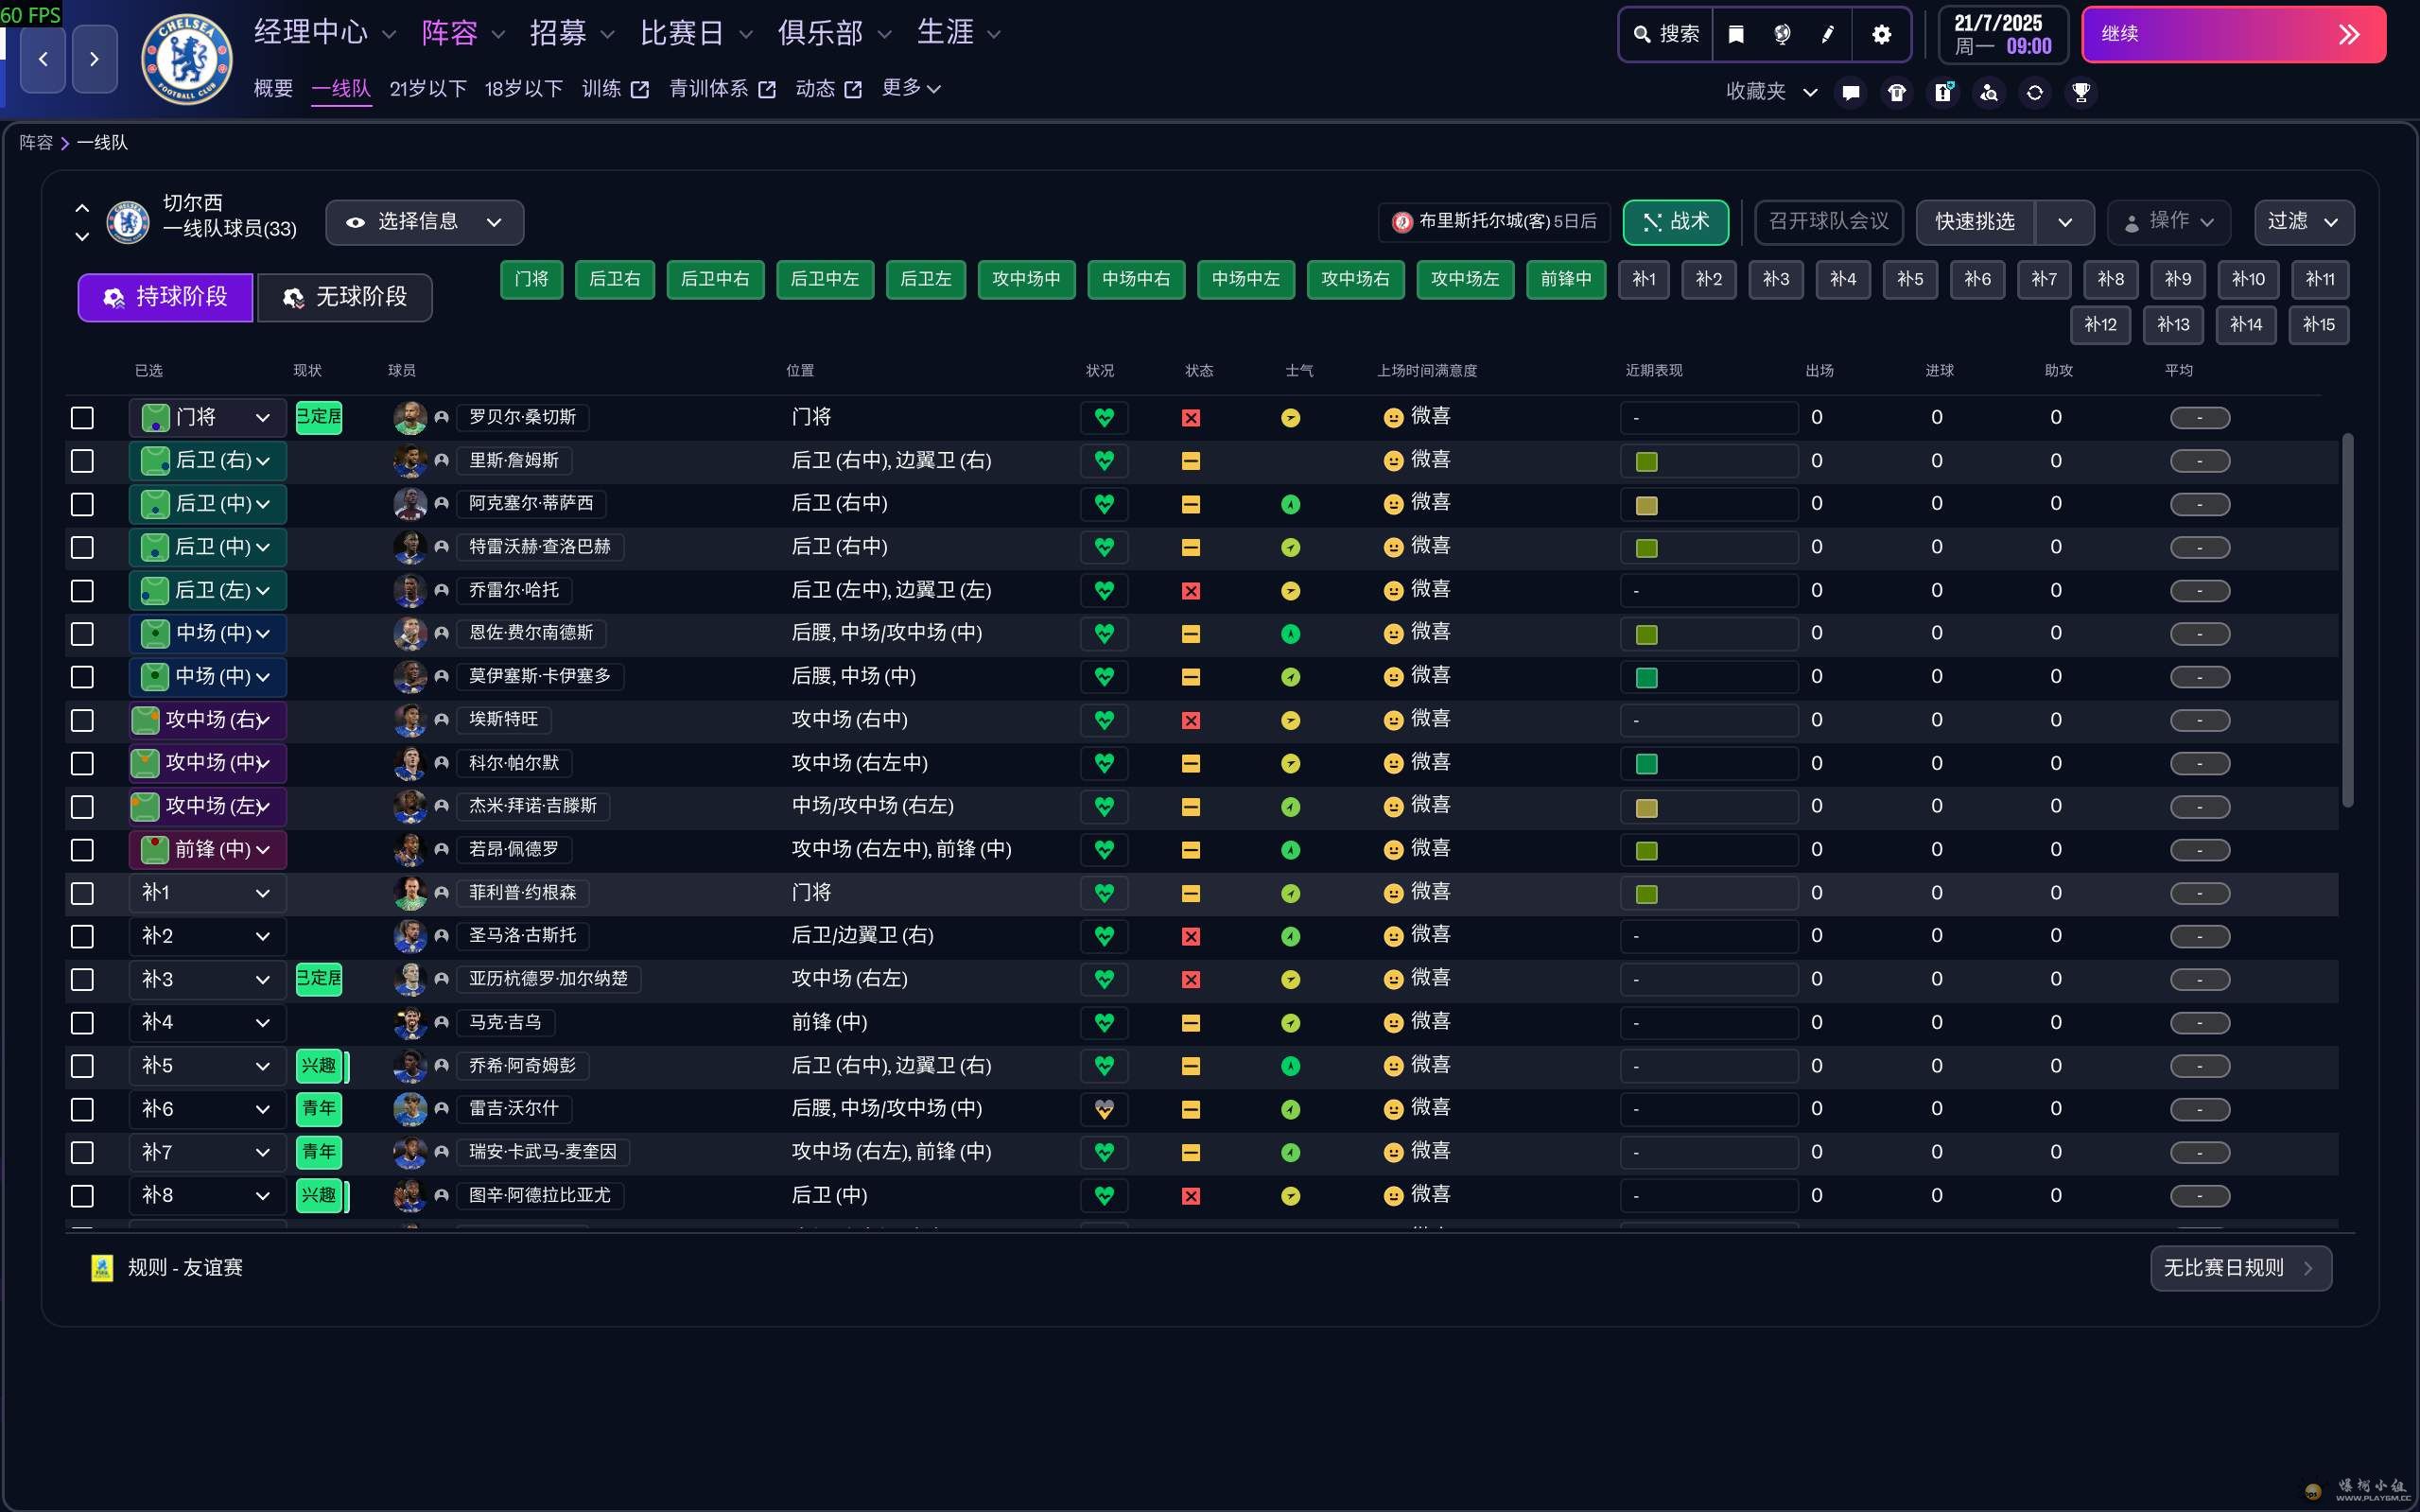
Task: Open the 补1 slot dropdown for 菲利普·约根森
Action: point(207,893)
